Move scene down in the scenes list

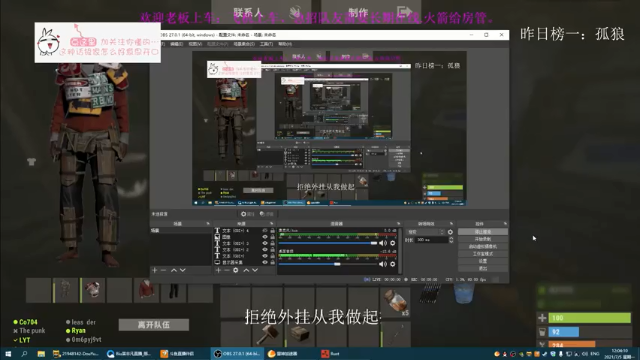[182, 270]
